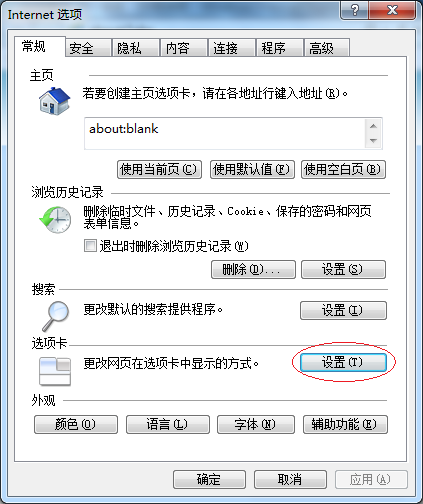Select the 高级 tab
The height and width of the screenshot is (504, 423).
point(327,48)
